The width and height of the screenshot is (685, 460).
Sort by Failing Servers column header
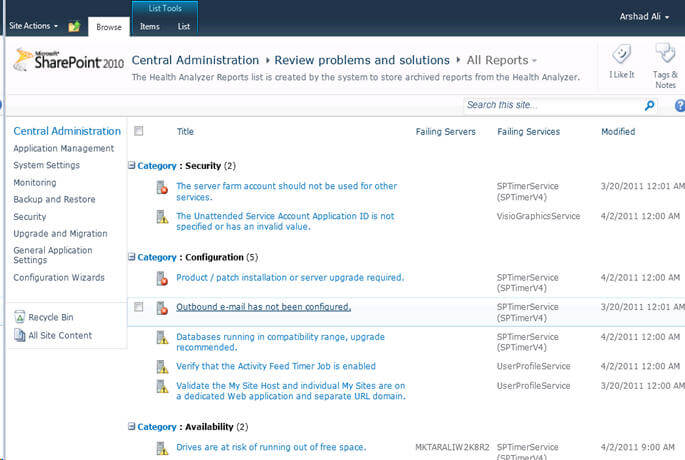(x=445, y=131)
